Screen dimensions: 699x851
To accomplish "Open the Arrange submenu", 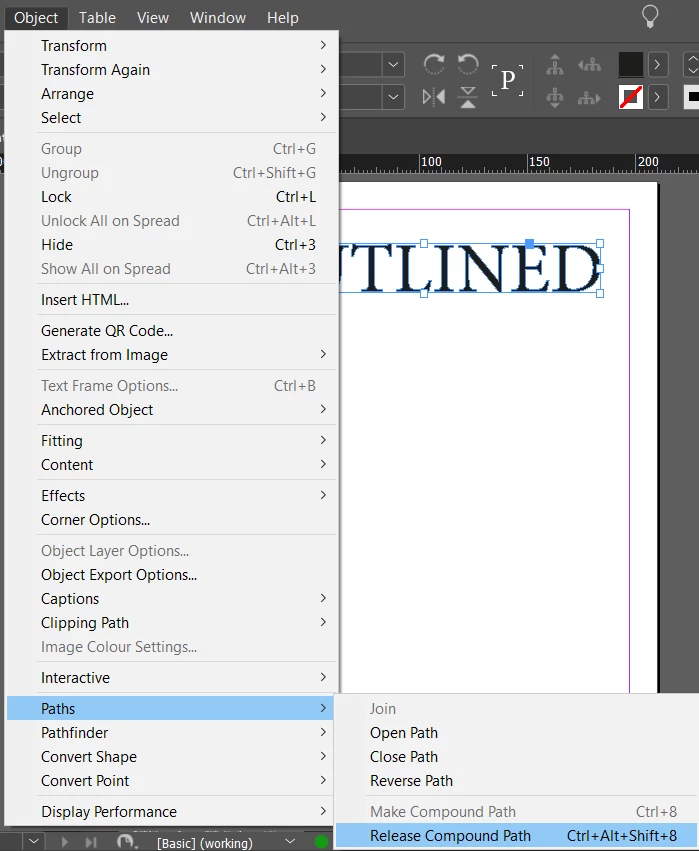I will coord(171,93).
